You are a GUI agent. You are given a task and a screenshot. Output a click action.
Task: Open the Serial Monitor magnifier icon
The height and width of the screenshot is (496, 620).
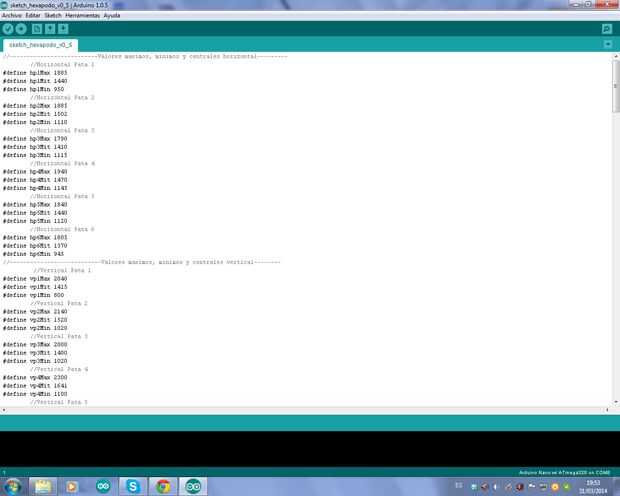607,29
